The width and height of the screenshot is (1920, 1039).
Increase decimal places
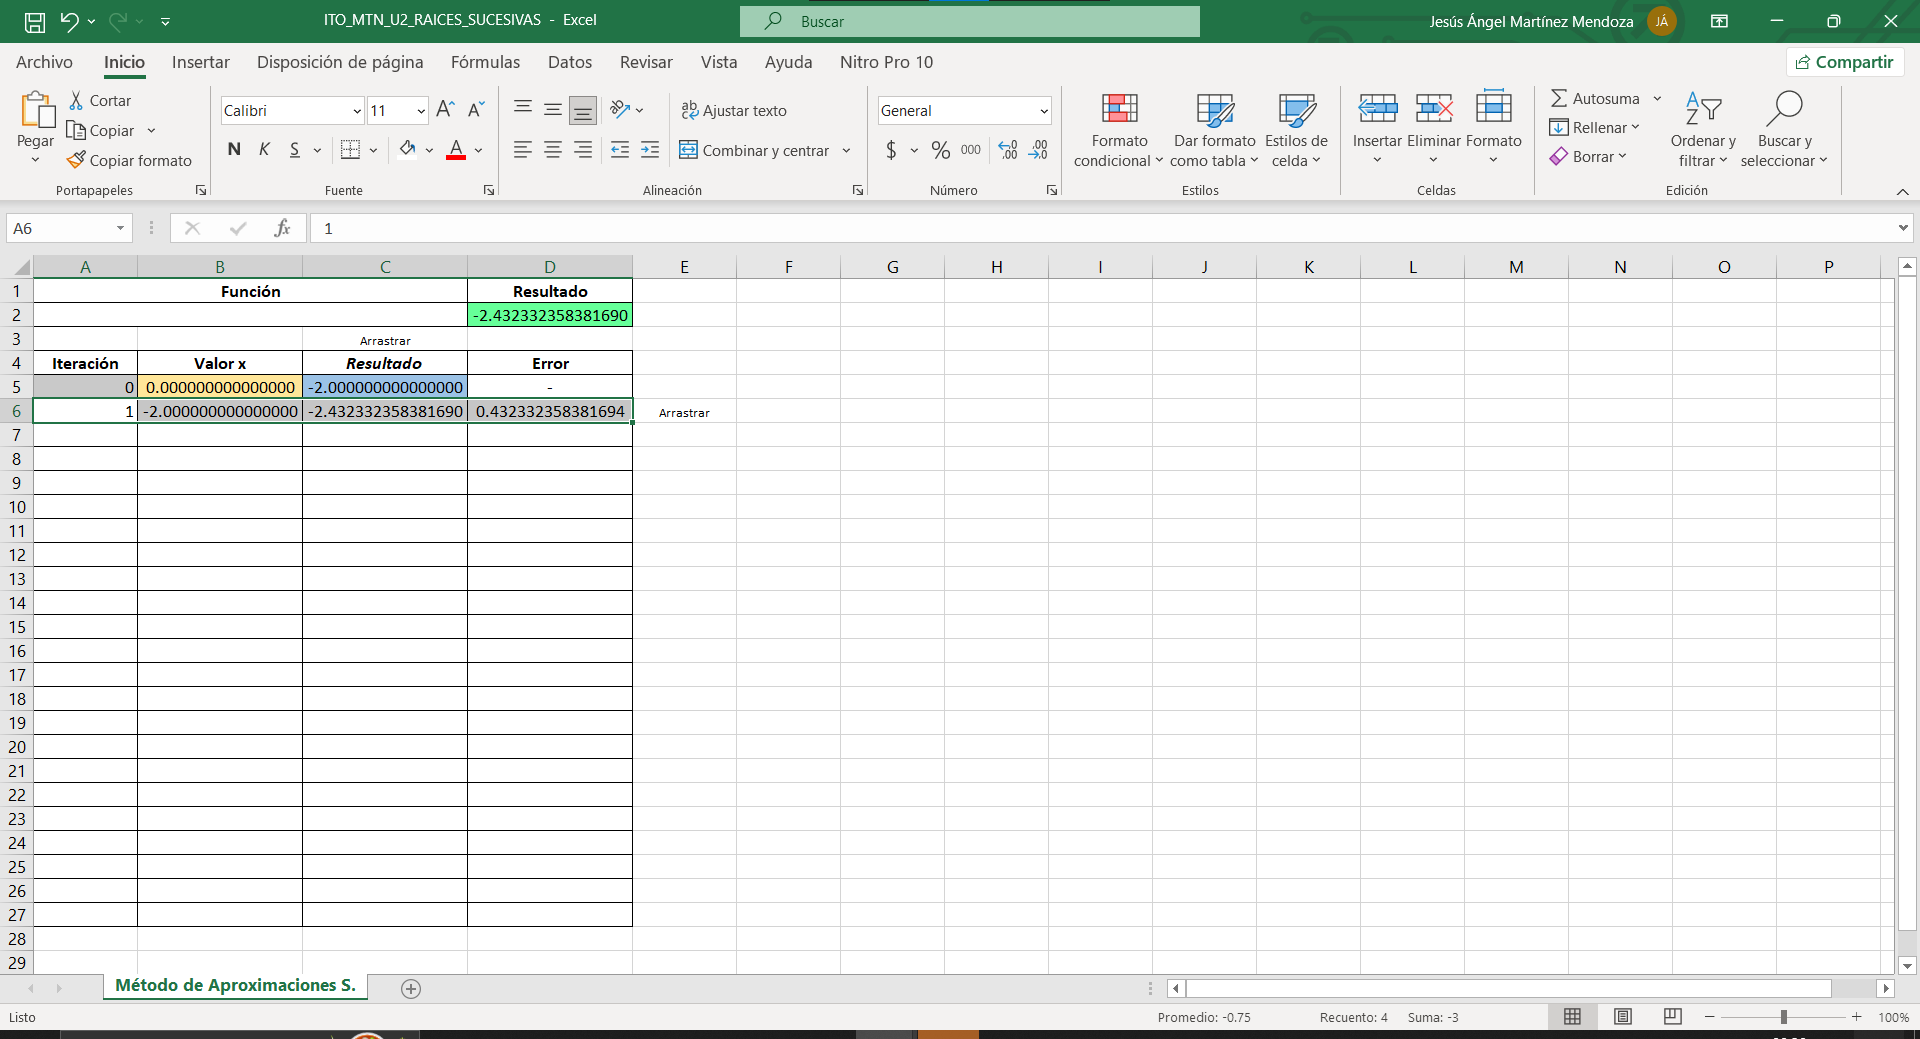point(1008,150)
